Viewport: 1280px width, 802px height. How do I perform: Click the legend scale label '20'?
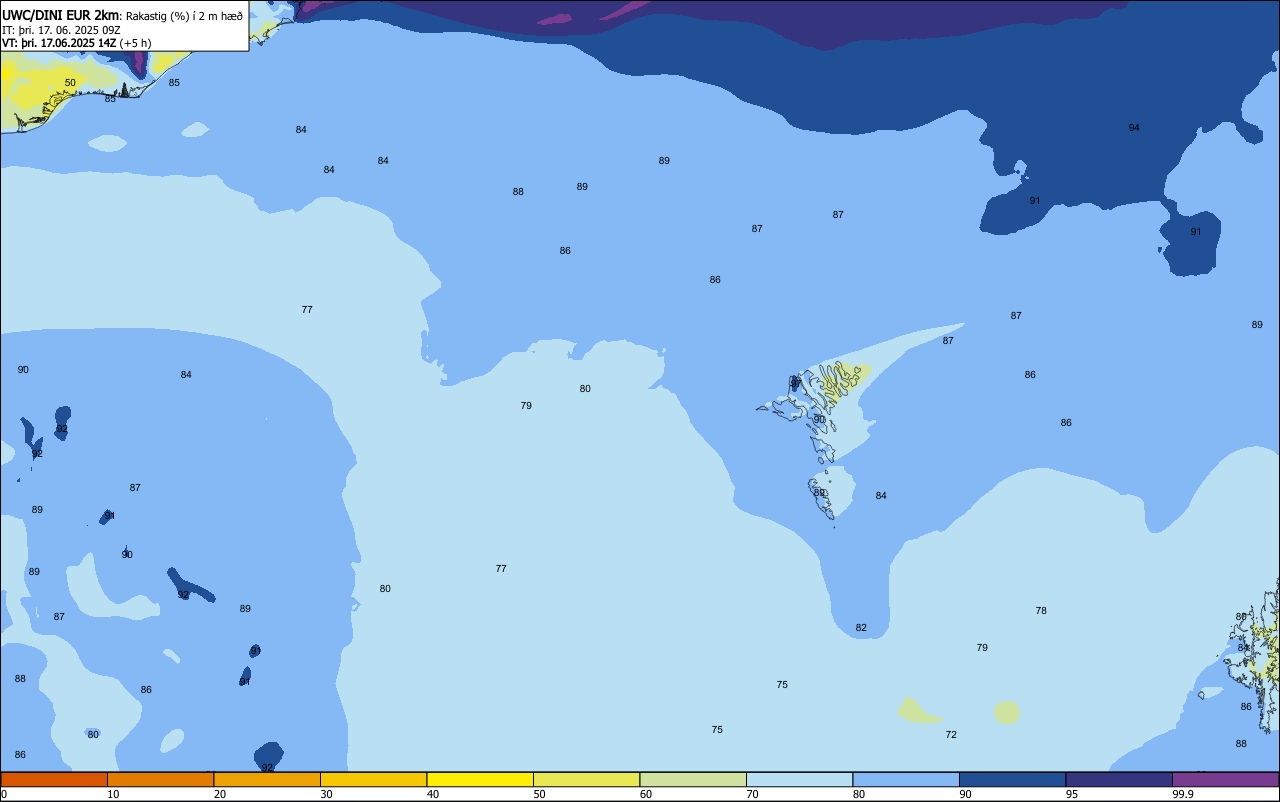(x=220, y=794)
